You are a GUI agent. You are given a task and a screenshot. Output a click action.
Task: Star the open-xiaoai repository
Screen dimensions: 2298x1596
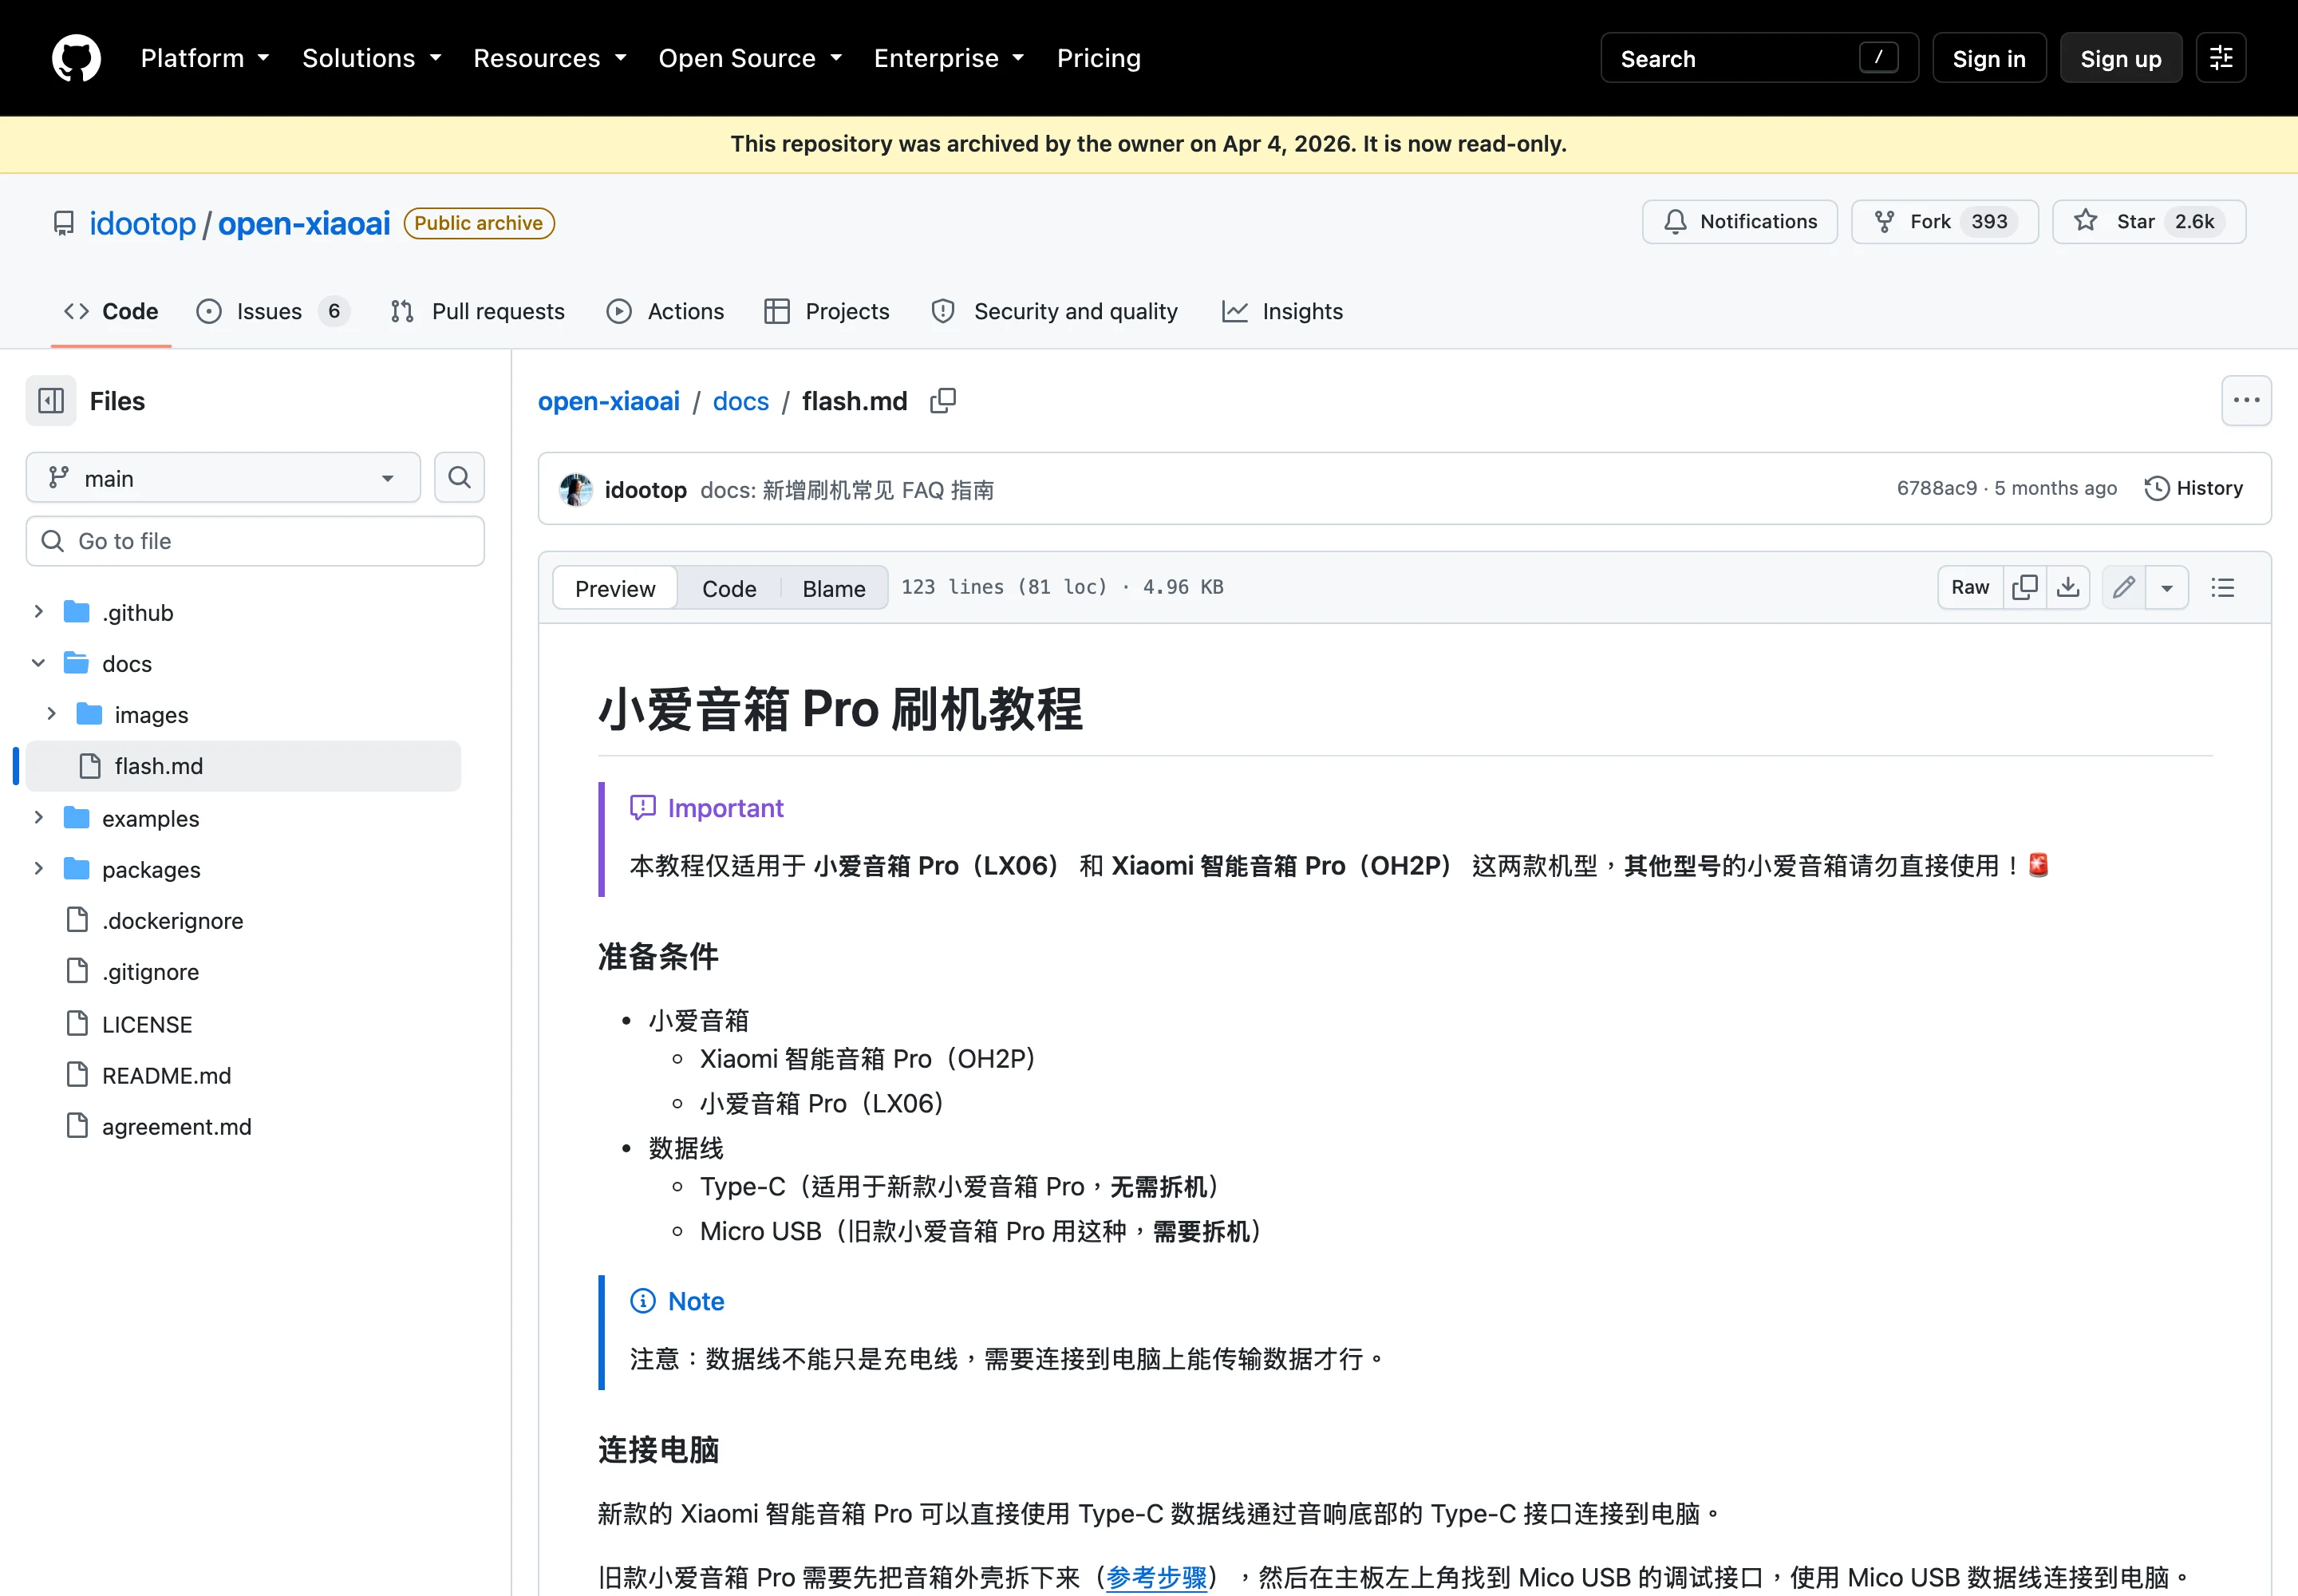click(2148, 222)
